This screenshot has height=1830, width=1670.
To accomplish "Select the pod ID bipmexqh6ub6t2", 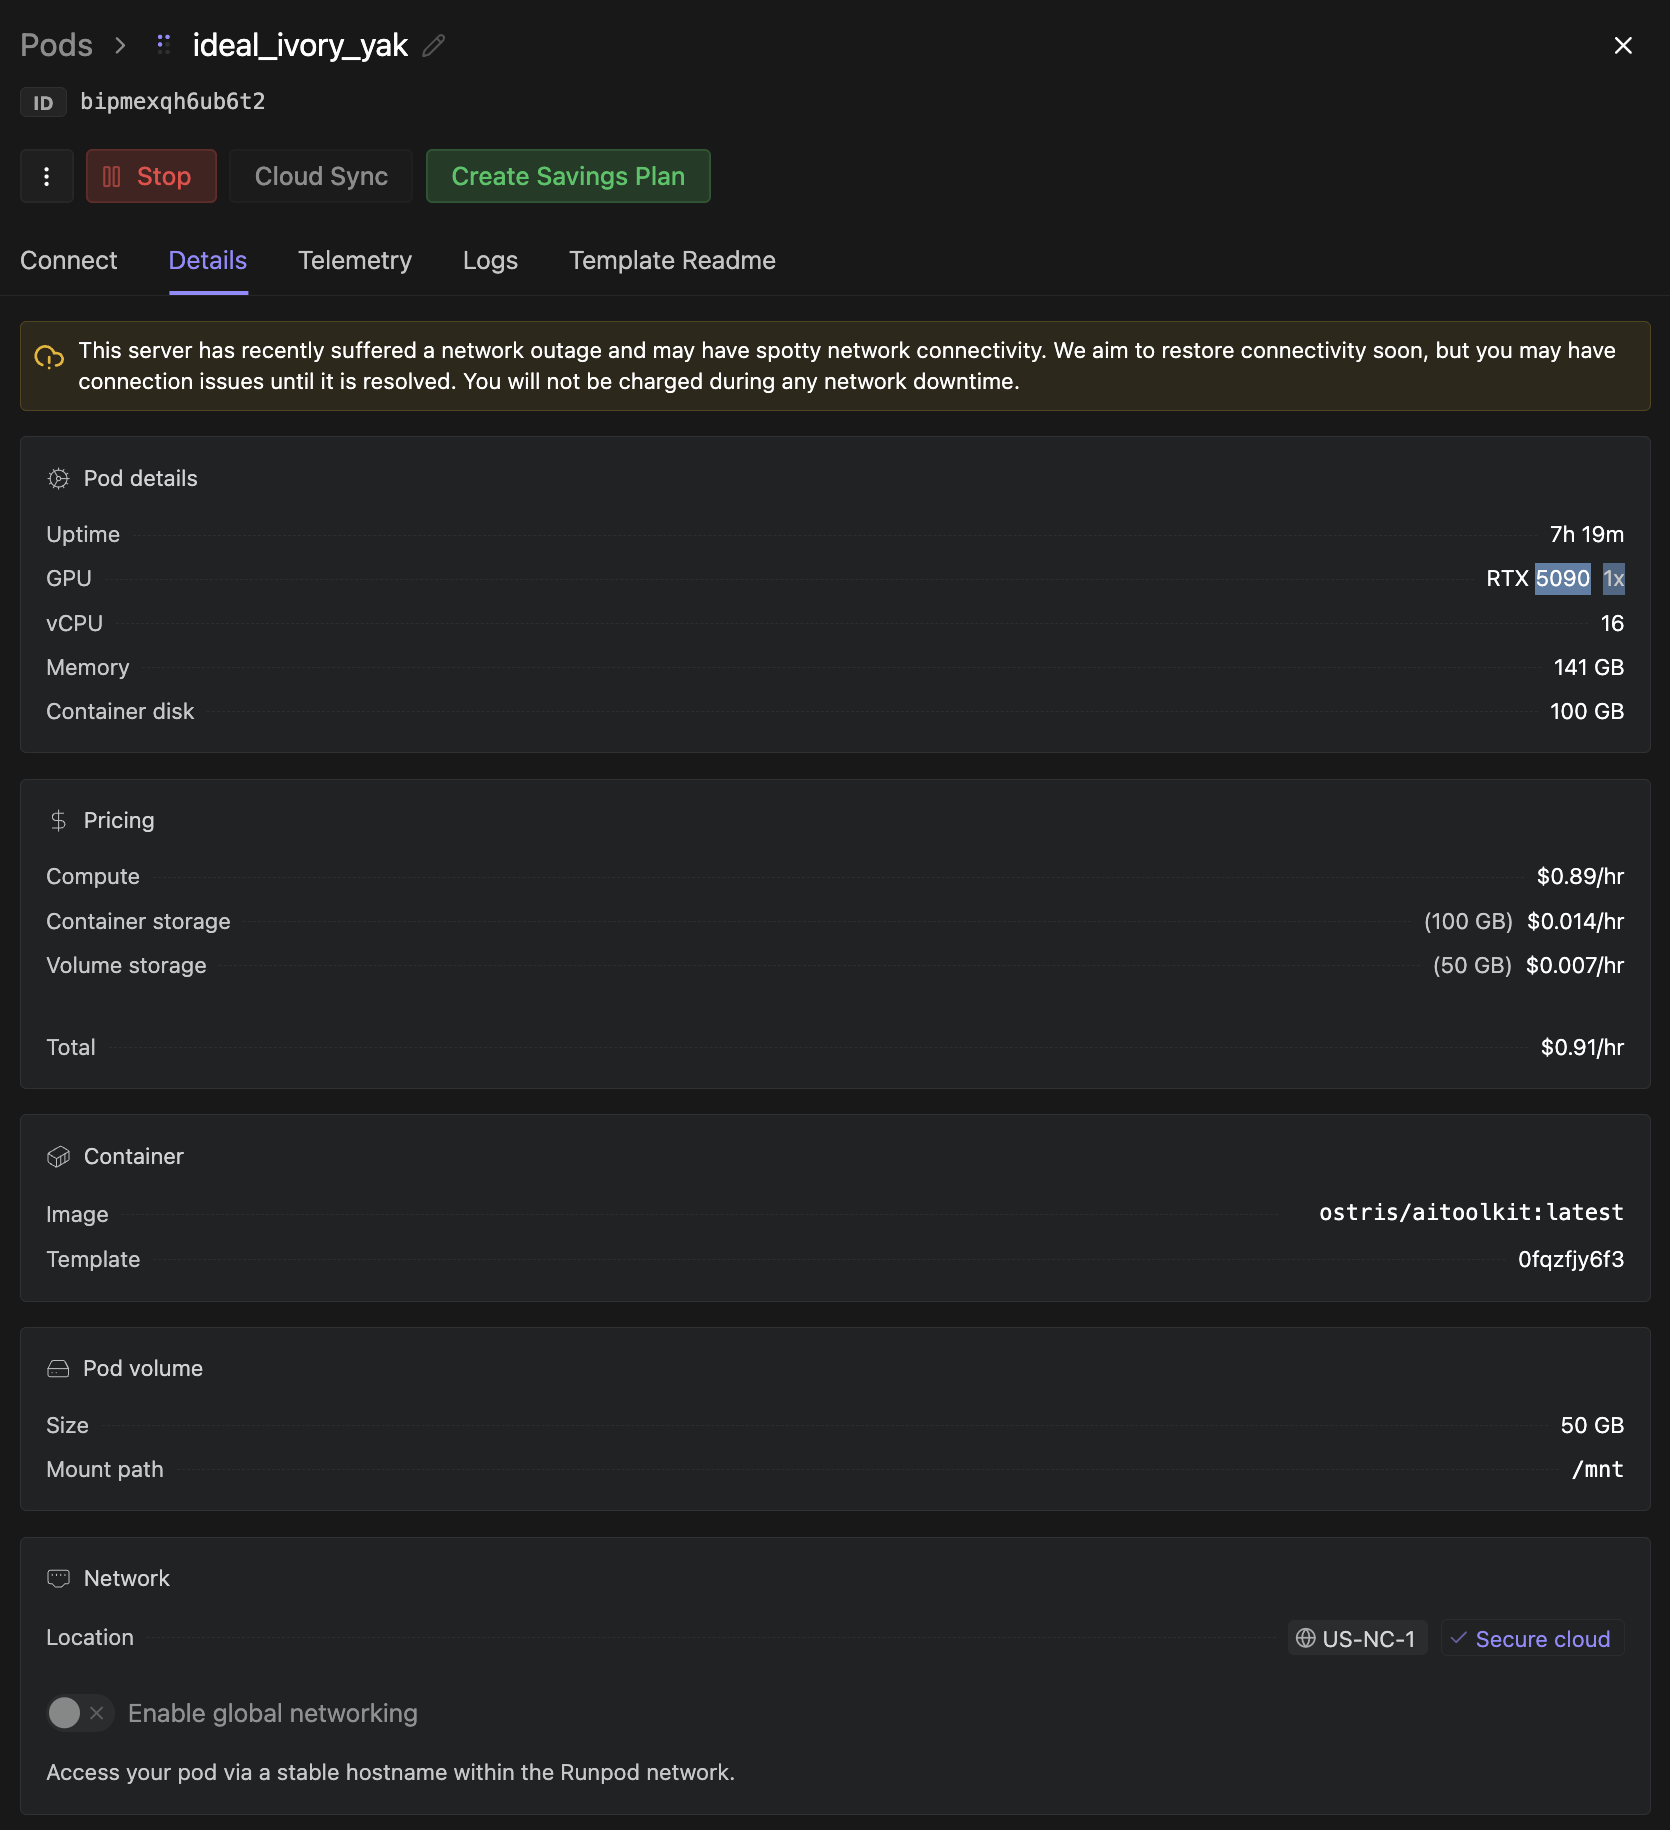I will coord(172,101).
